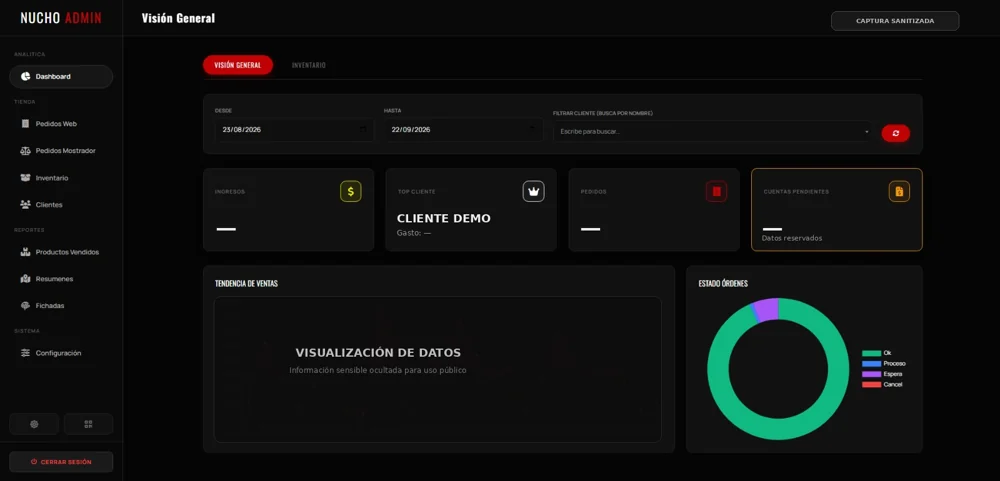The width and height of the screenshot is (1000, 481).
Task: Switch to the Visión General tab
Action: pos(238,65)
